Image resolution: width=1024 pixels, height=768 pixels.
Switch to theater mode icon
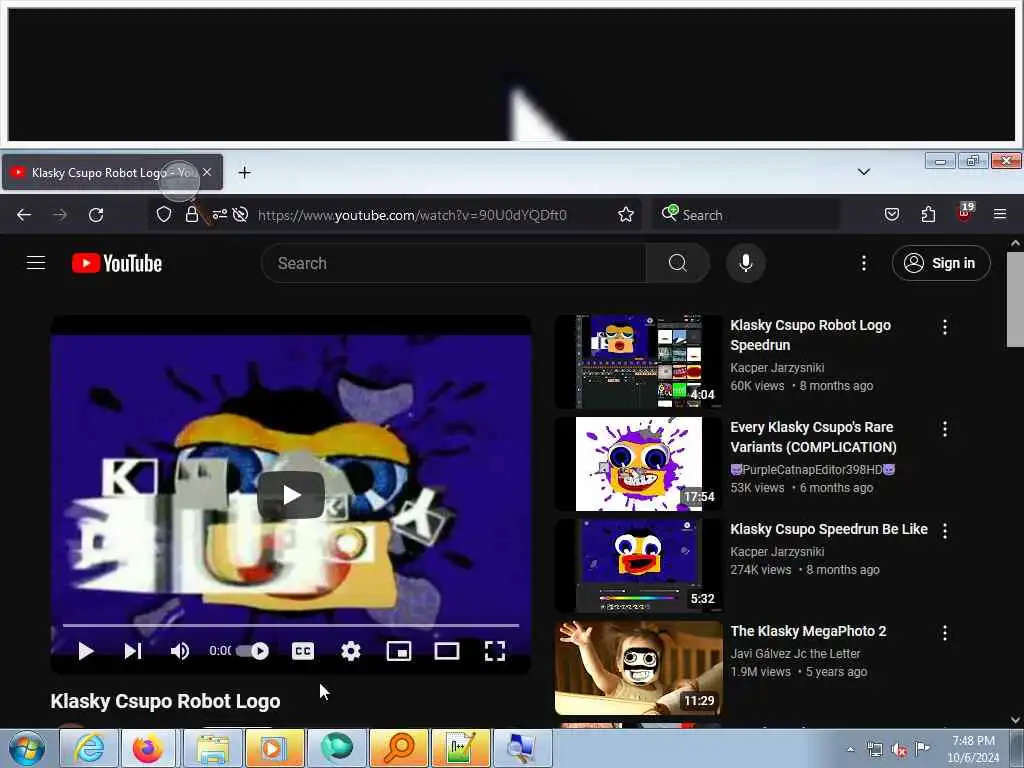(447, 651)
